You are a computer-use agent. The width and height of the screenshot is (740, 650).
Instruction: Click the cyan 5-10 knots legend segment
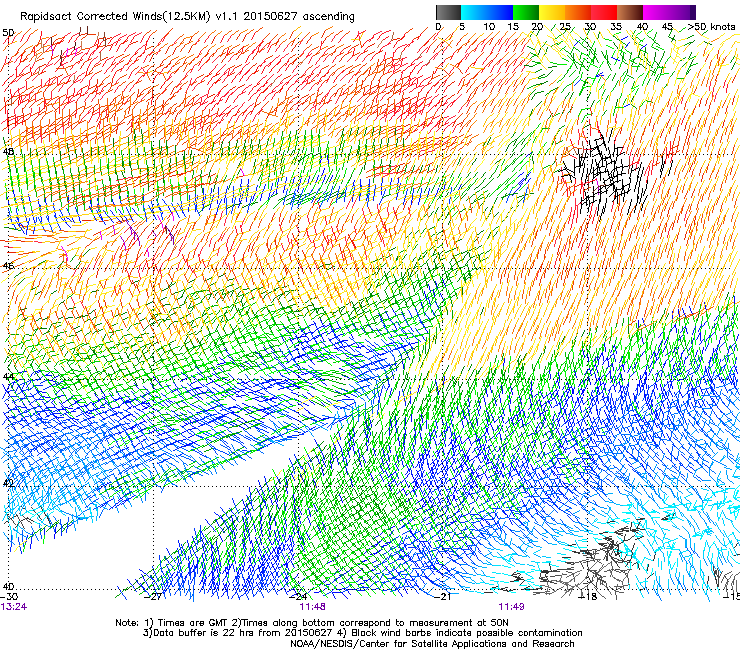473,12
